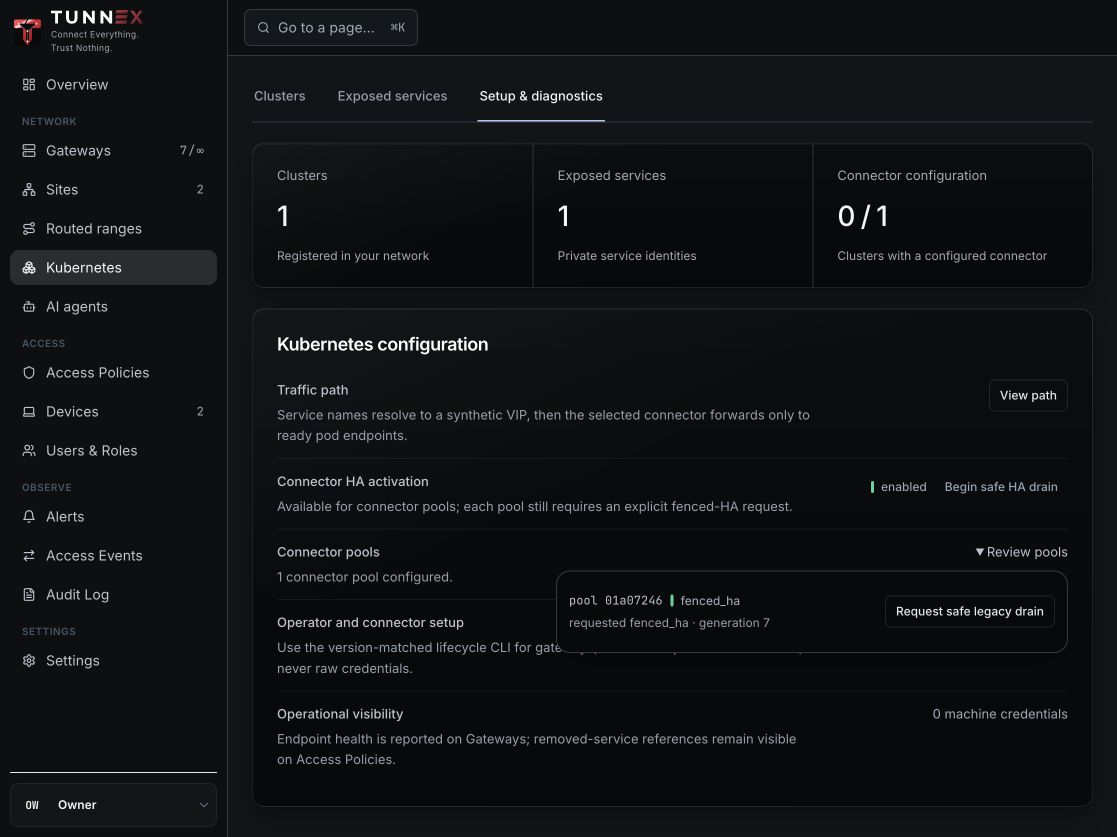Click the Alerts bell icon

click(28, 516)
